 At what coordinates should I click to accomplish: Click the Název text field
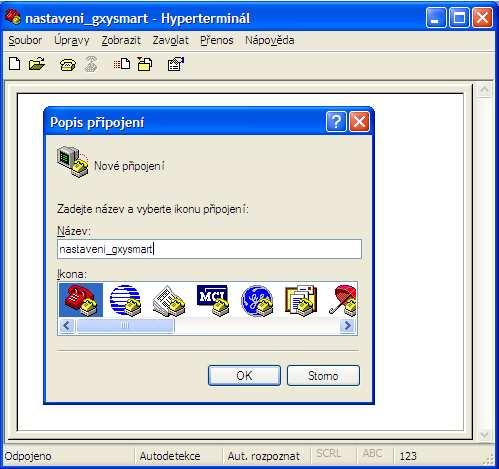209,249
